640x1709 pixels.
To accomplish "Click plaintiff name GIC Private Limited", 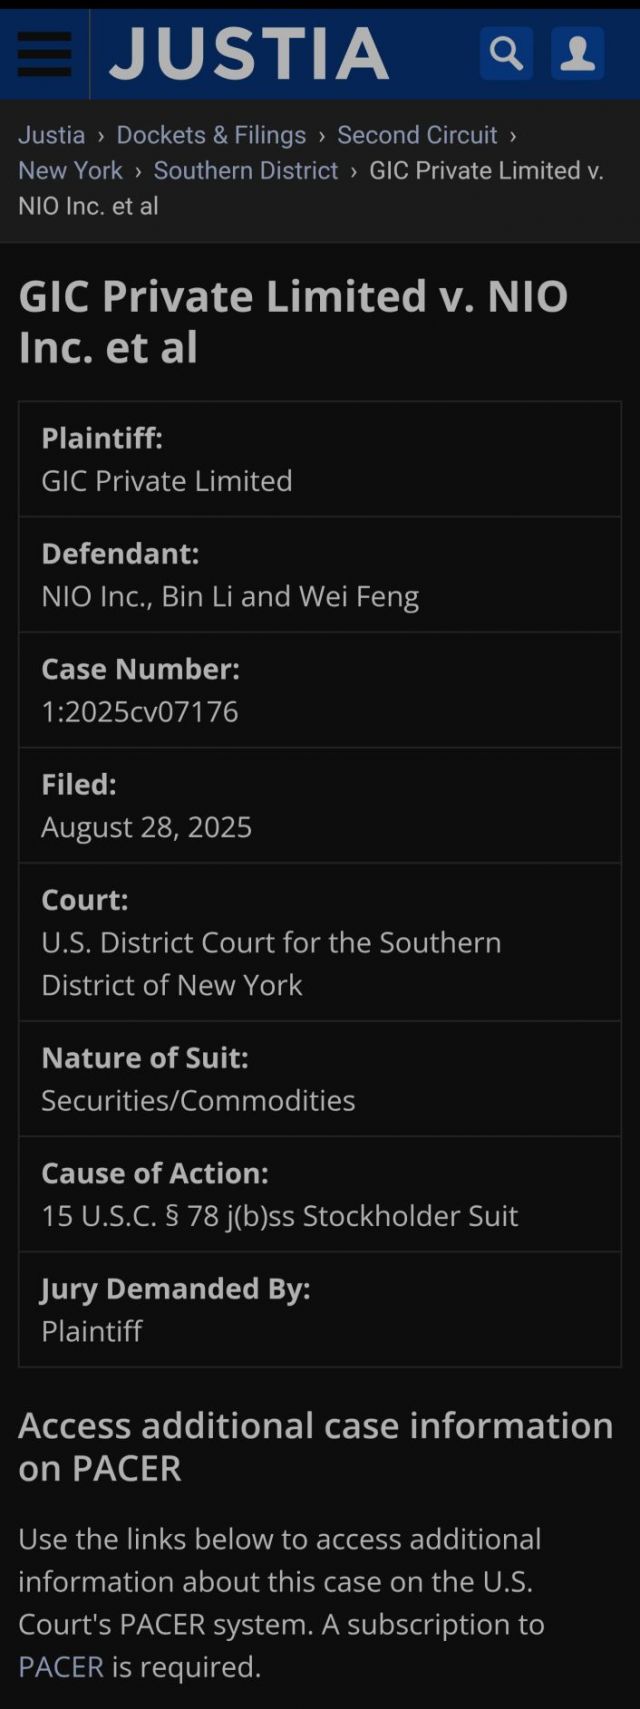I will click(x=167, y=481).
